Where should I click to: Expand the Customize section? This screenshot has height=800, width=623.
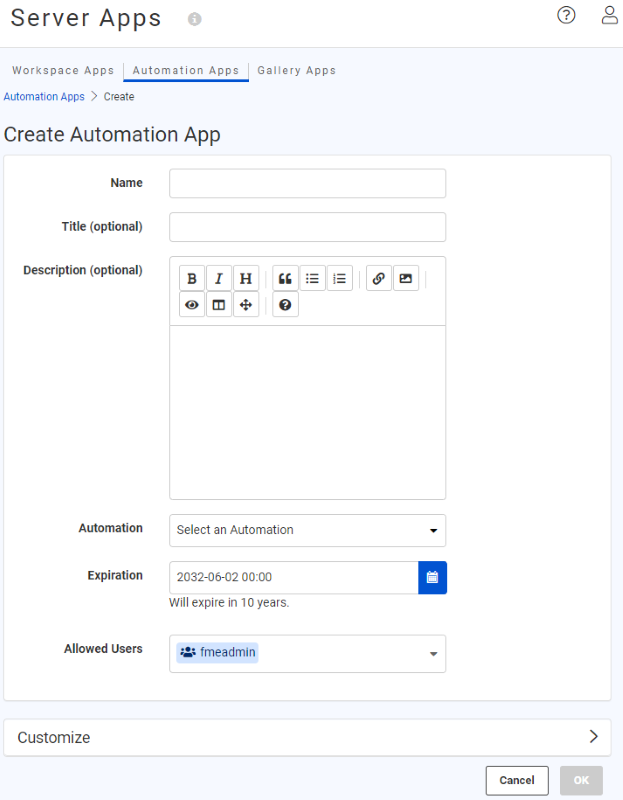click(307, 737)
